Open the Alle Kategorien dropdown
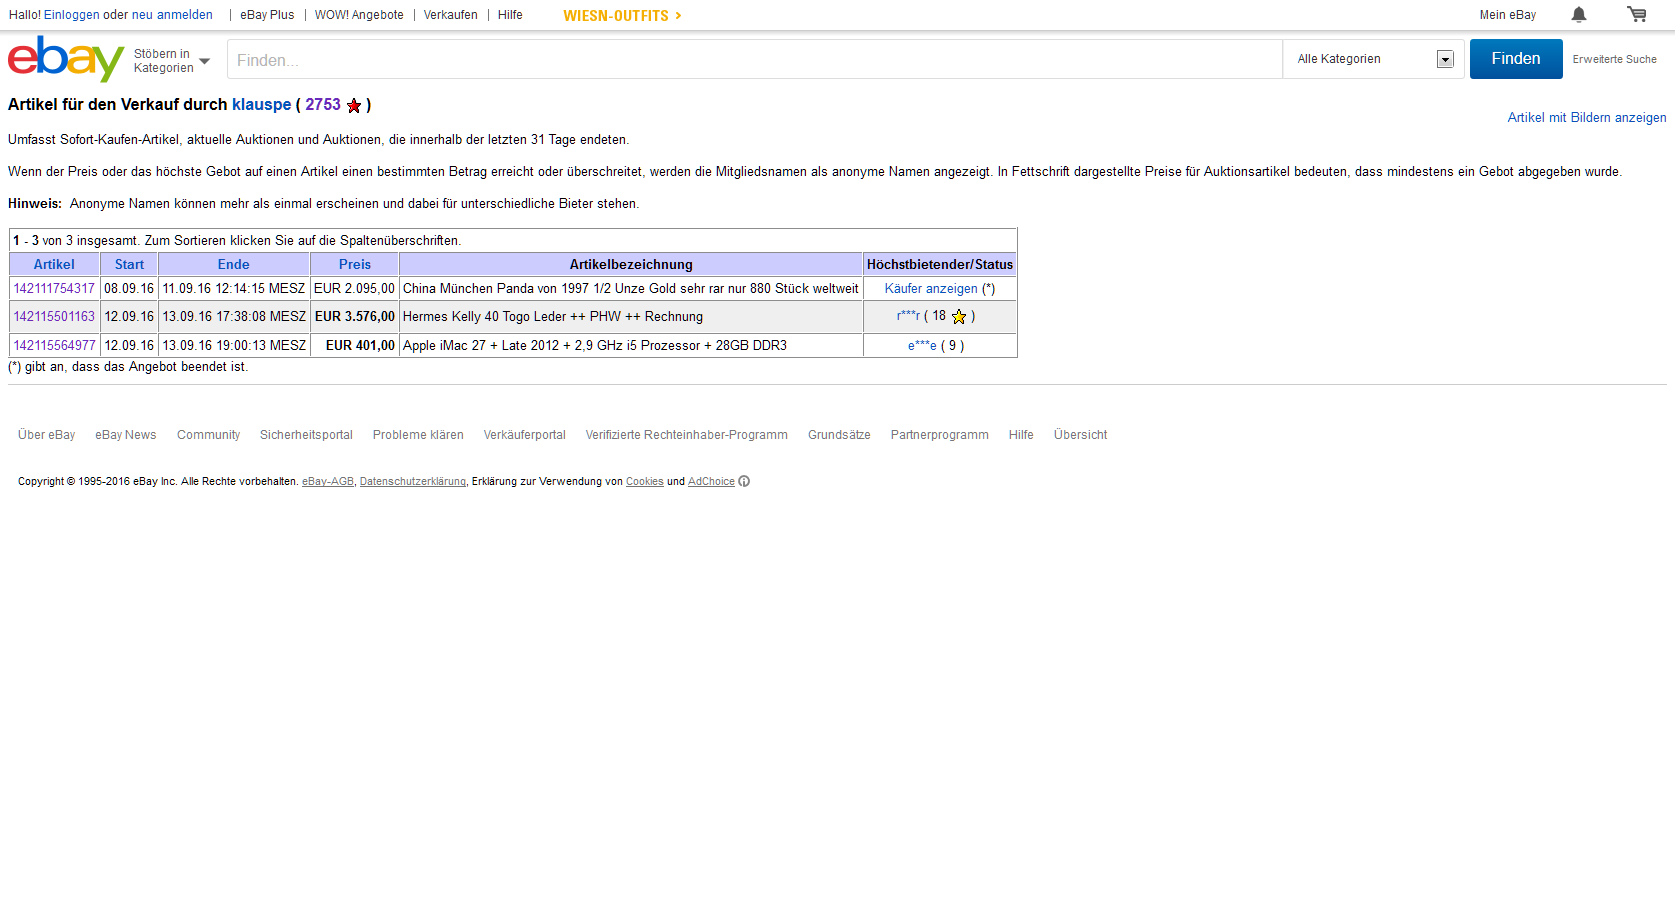 [1374, 59]
